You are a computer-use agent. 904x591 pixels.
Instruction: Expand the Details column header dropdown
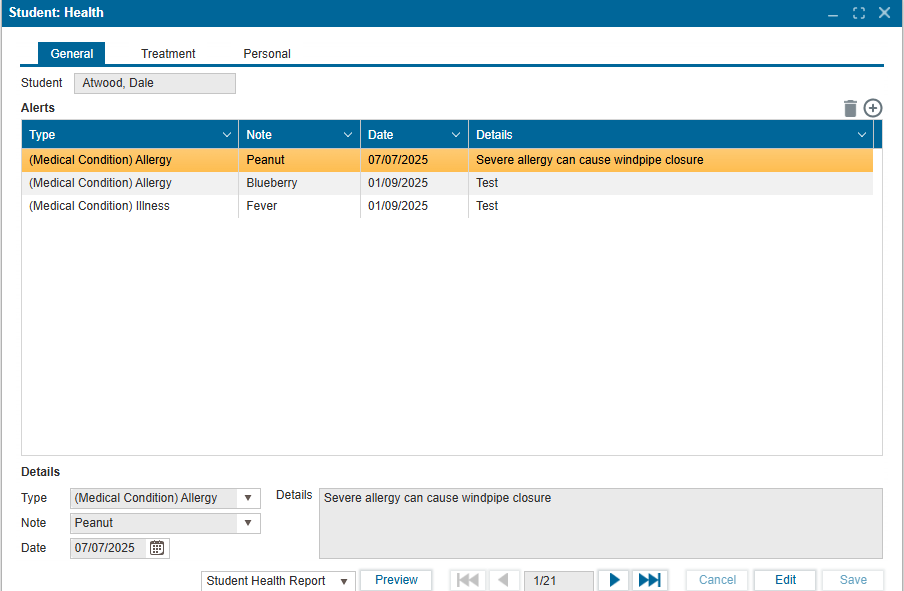(x=862, y=135)
